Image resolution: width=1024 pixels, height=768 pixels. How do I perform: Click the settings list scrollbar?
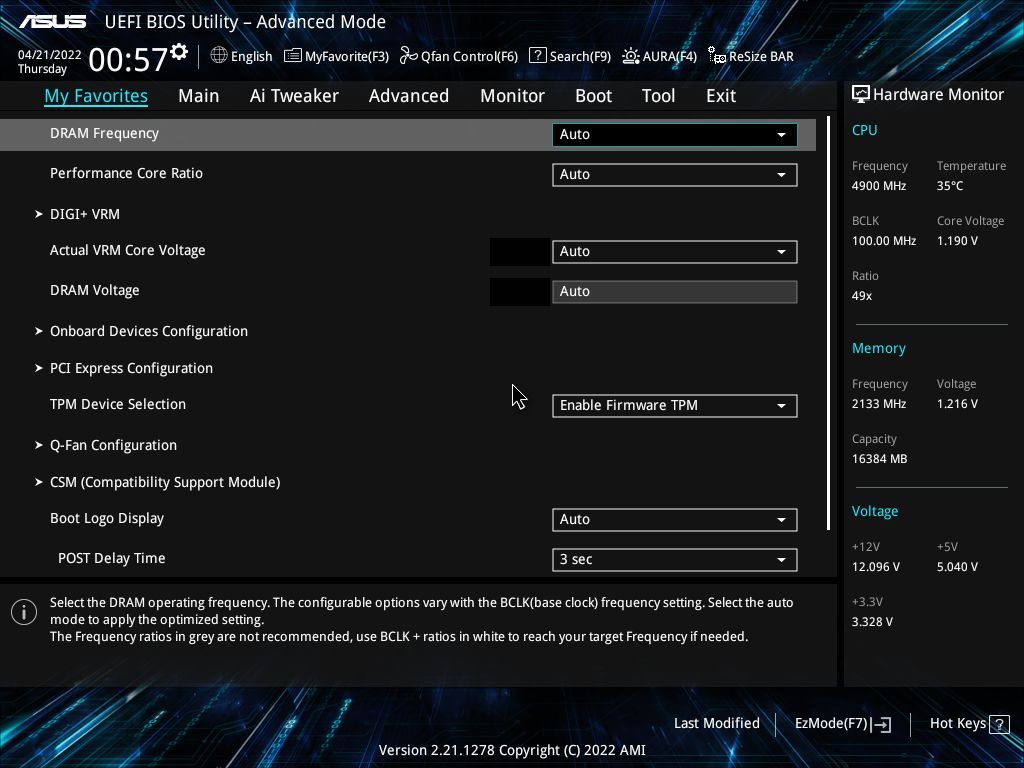tap(828, 323)
